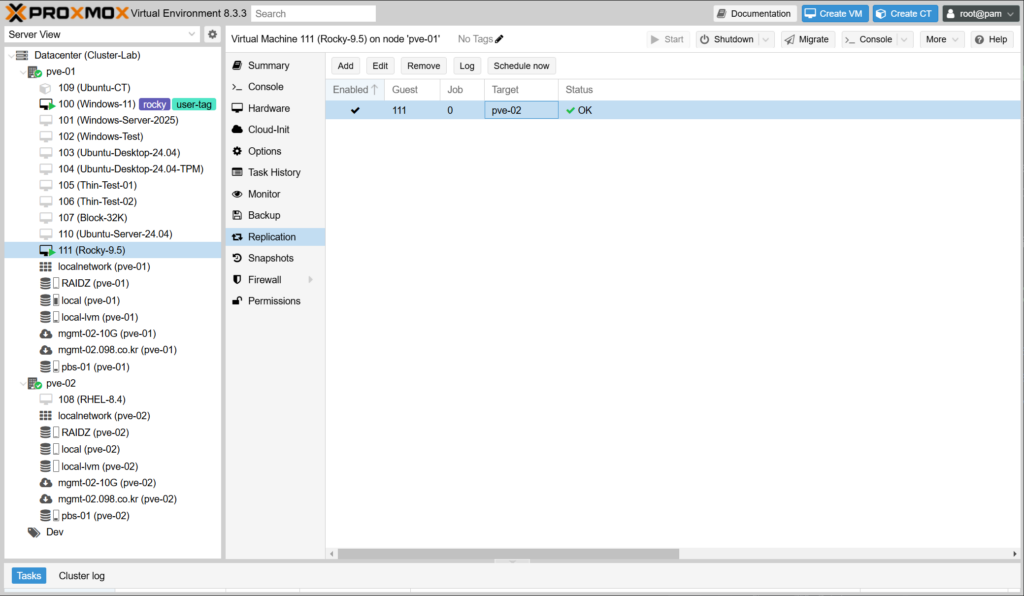Image resolution: width=1024 pixels, height=596 pixels.
Task: Select the RAIDZ (pve-01) storage icon
Action: point(46,283)
